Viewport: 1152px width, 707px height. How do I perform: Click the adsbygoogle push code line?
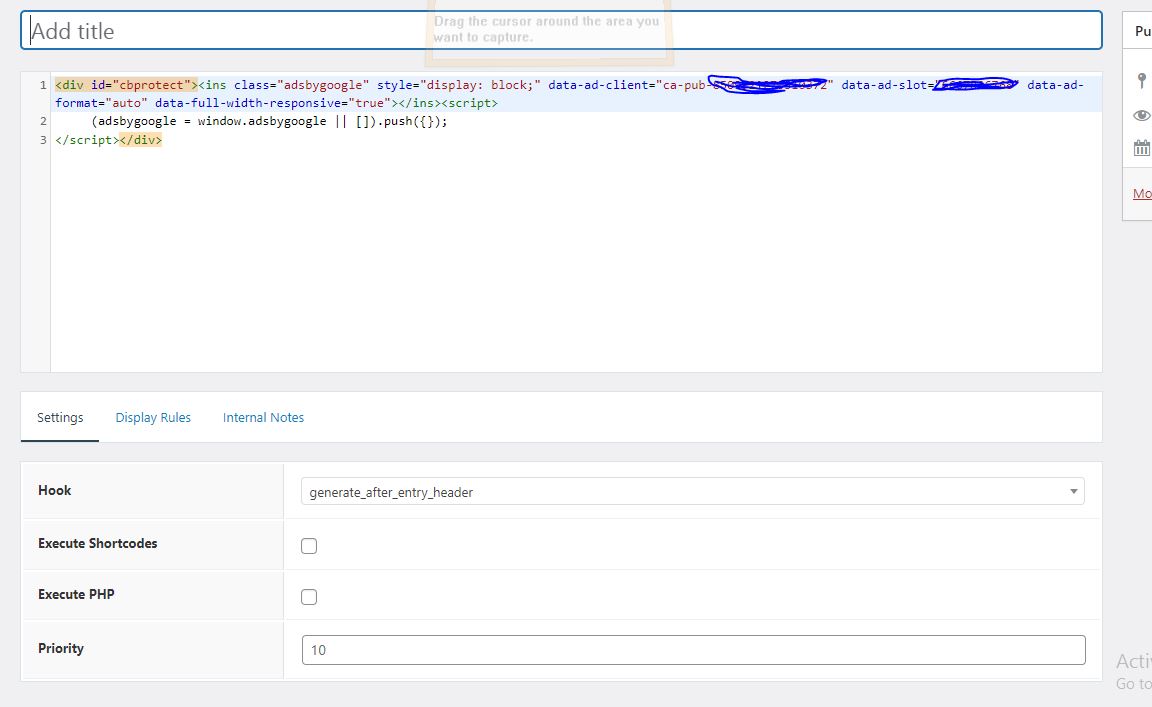click(x=269, y=121)
